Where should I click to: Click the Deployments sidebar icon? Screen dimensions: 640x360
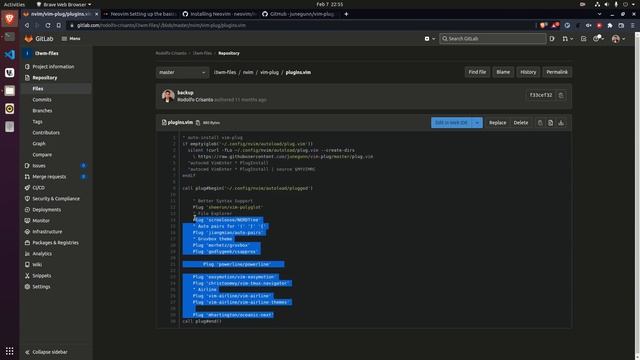[x=27, y=210]
